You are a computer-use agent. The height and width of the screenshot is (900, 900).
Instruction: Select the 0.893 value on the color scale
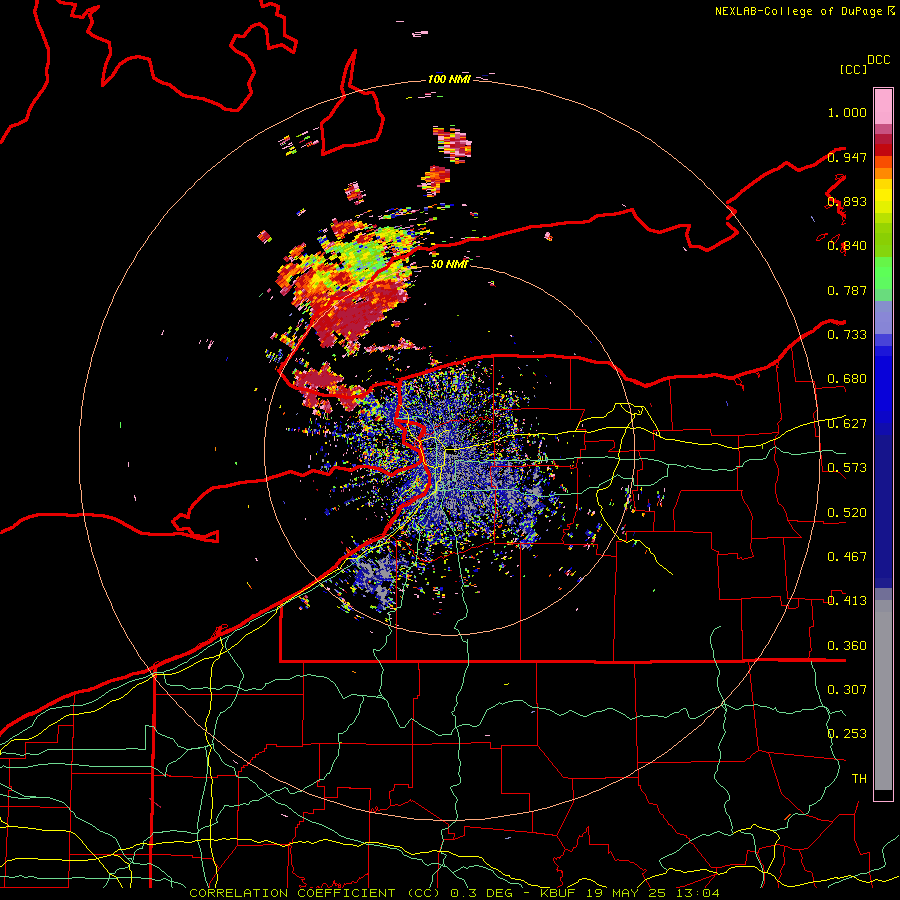[847, 201]
